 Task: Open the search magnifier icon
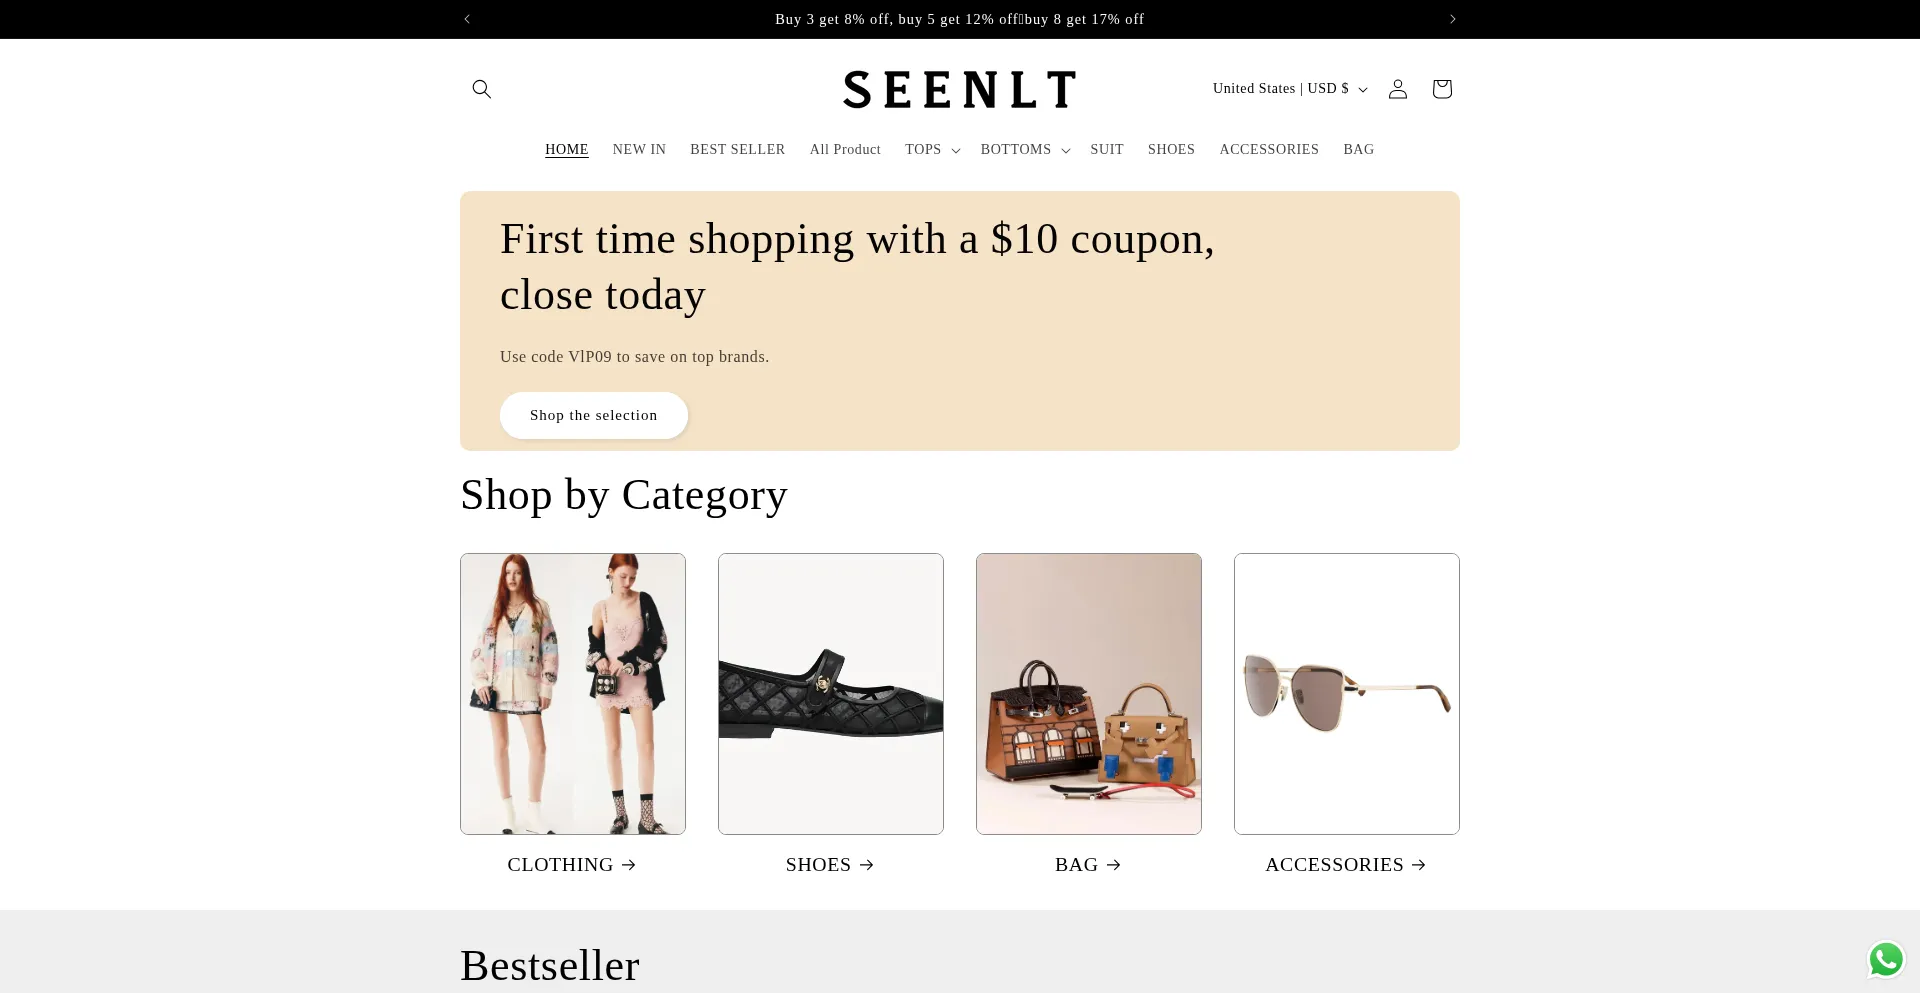click(x=481, y=89)
